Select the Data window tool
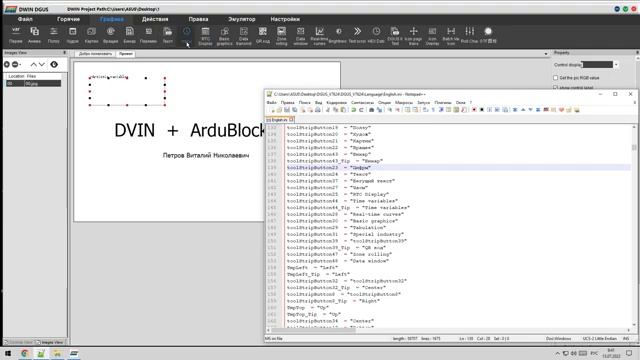 coord(300,36)
